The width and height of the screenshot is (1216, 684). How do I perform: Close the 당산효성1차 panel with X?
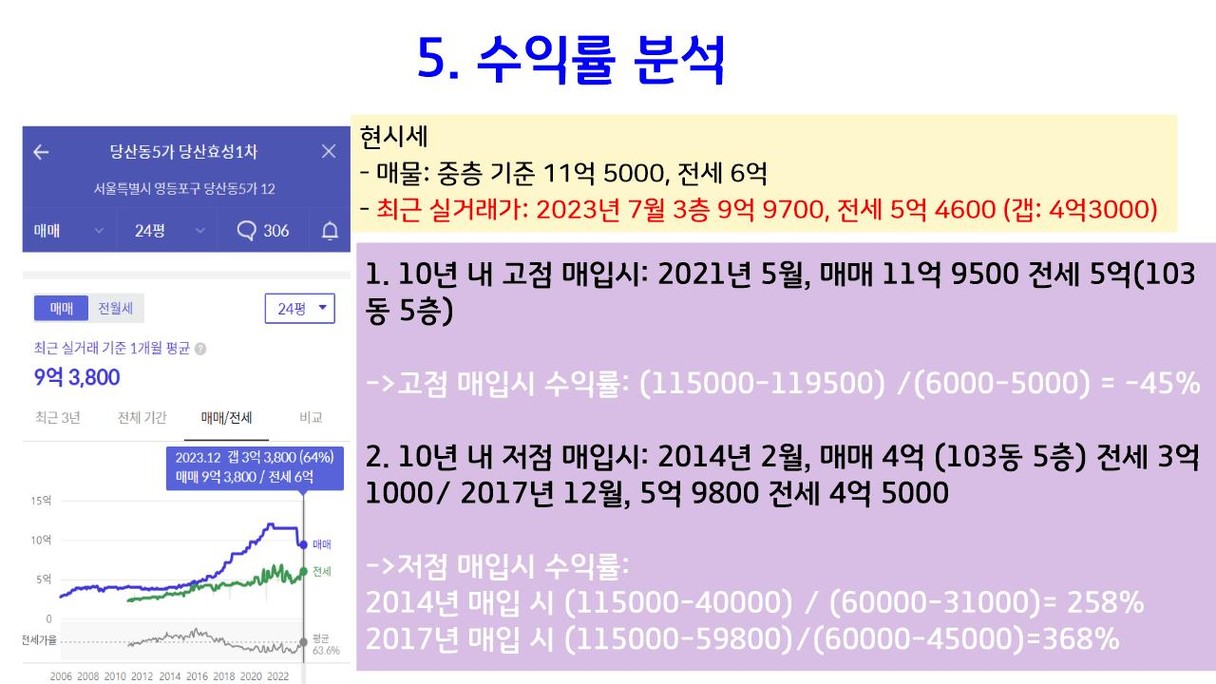[x=329, y=152]
